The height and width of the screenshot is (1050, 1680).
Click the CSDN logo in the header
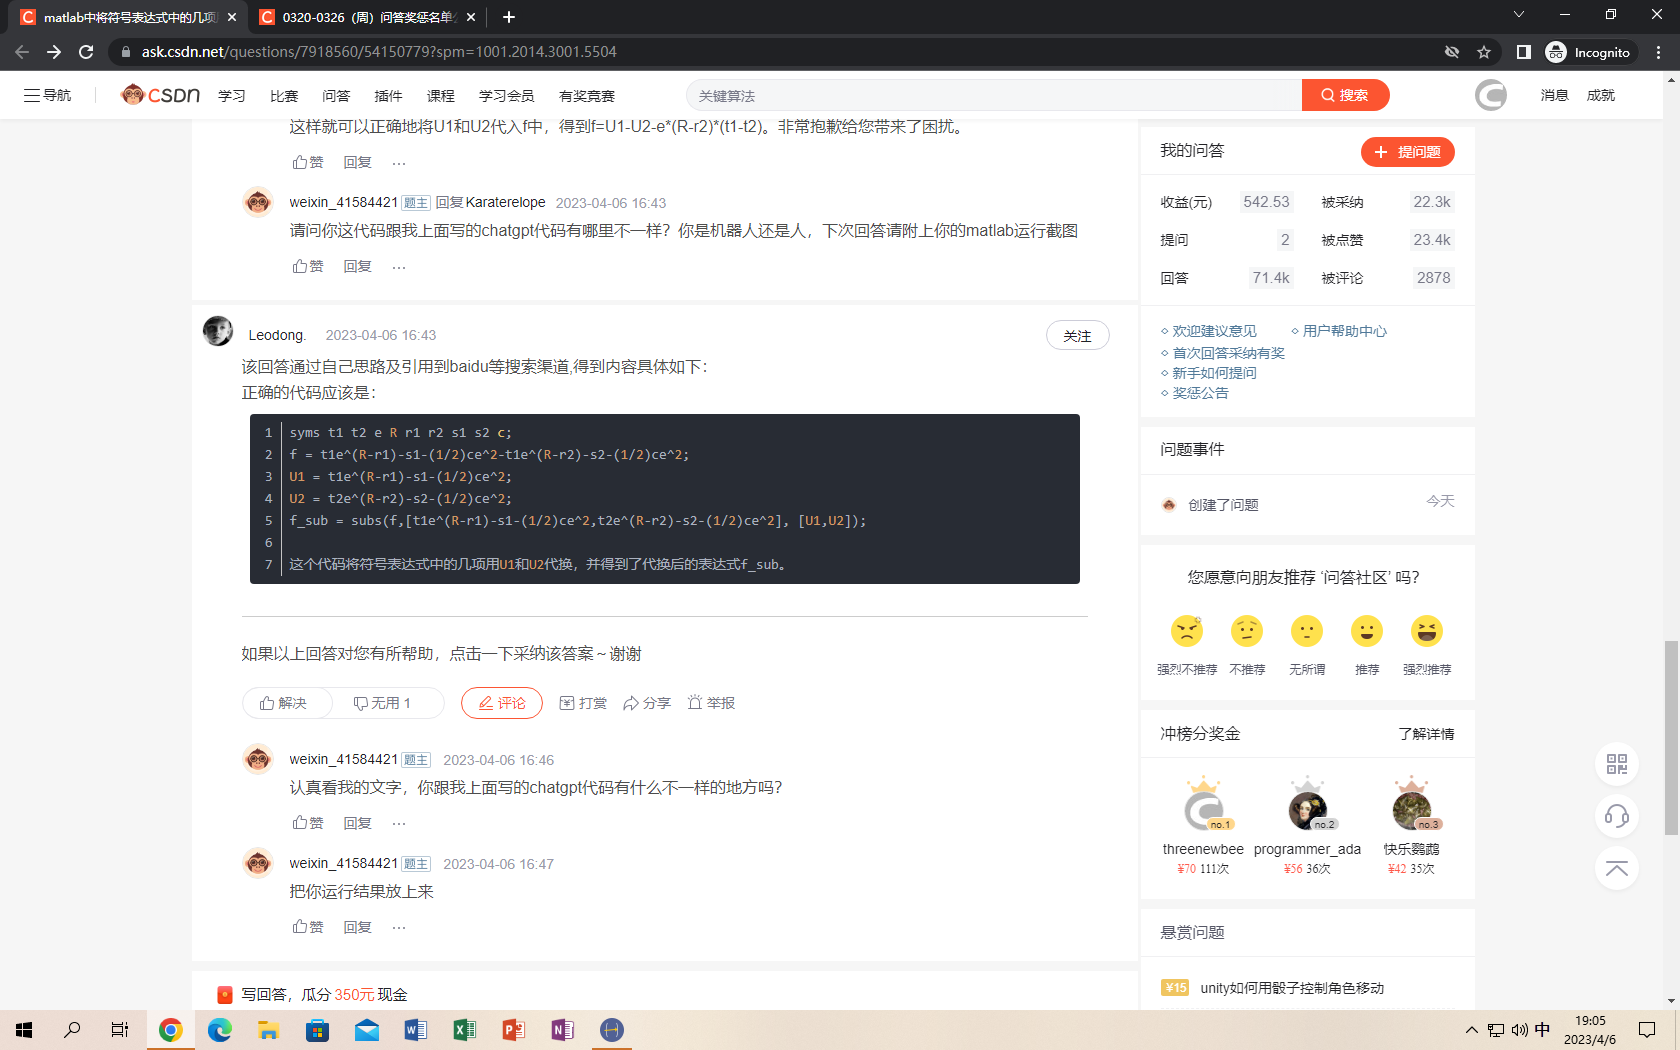pyautogui.click(x=160, y=95)
